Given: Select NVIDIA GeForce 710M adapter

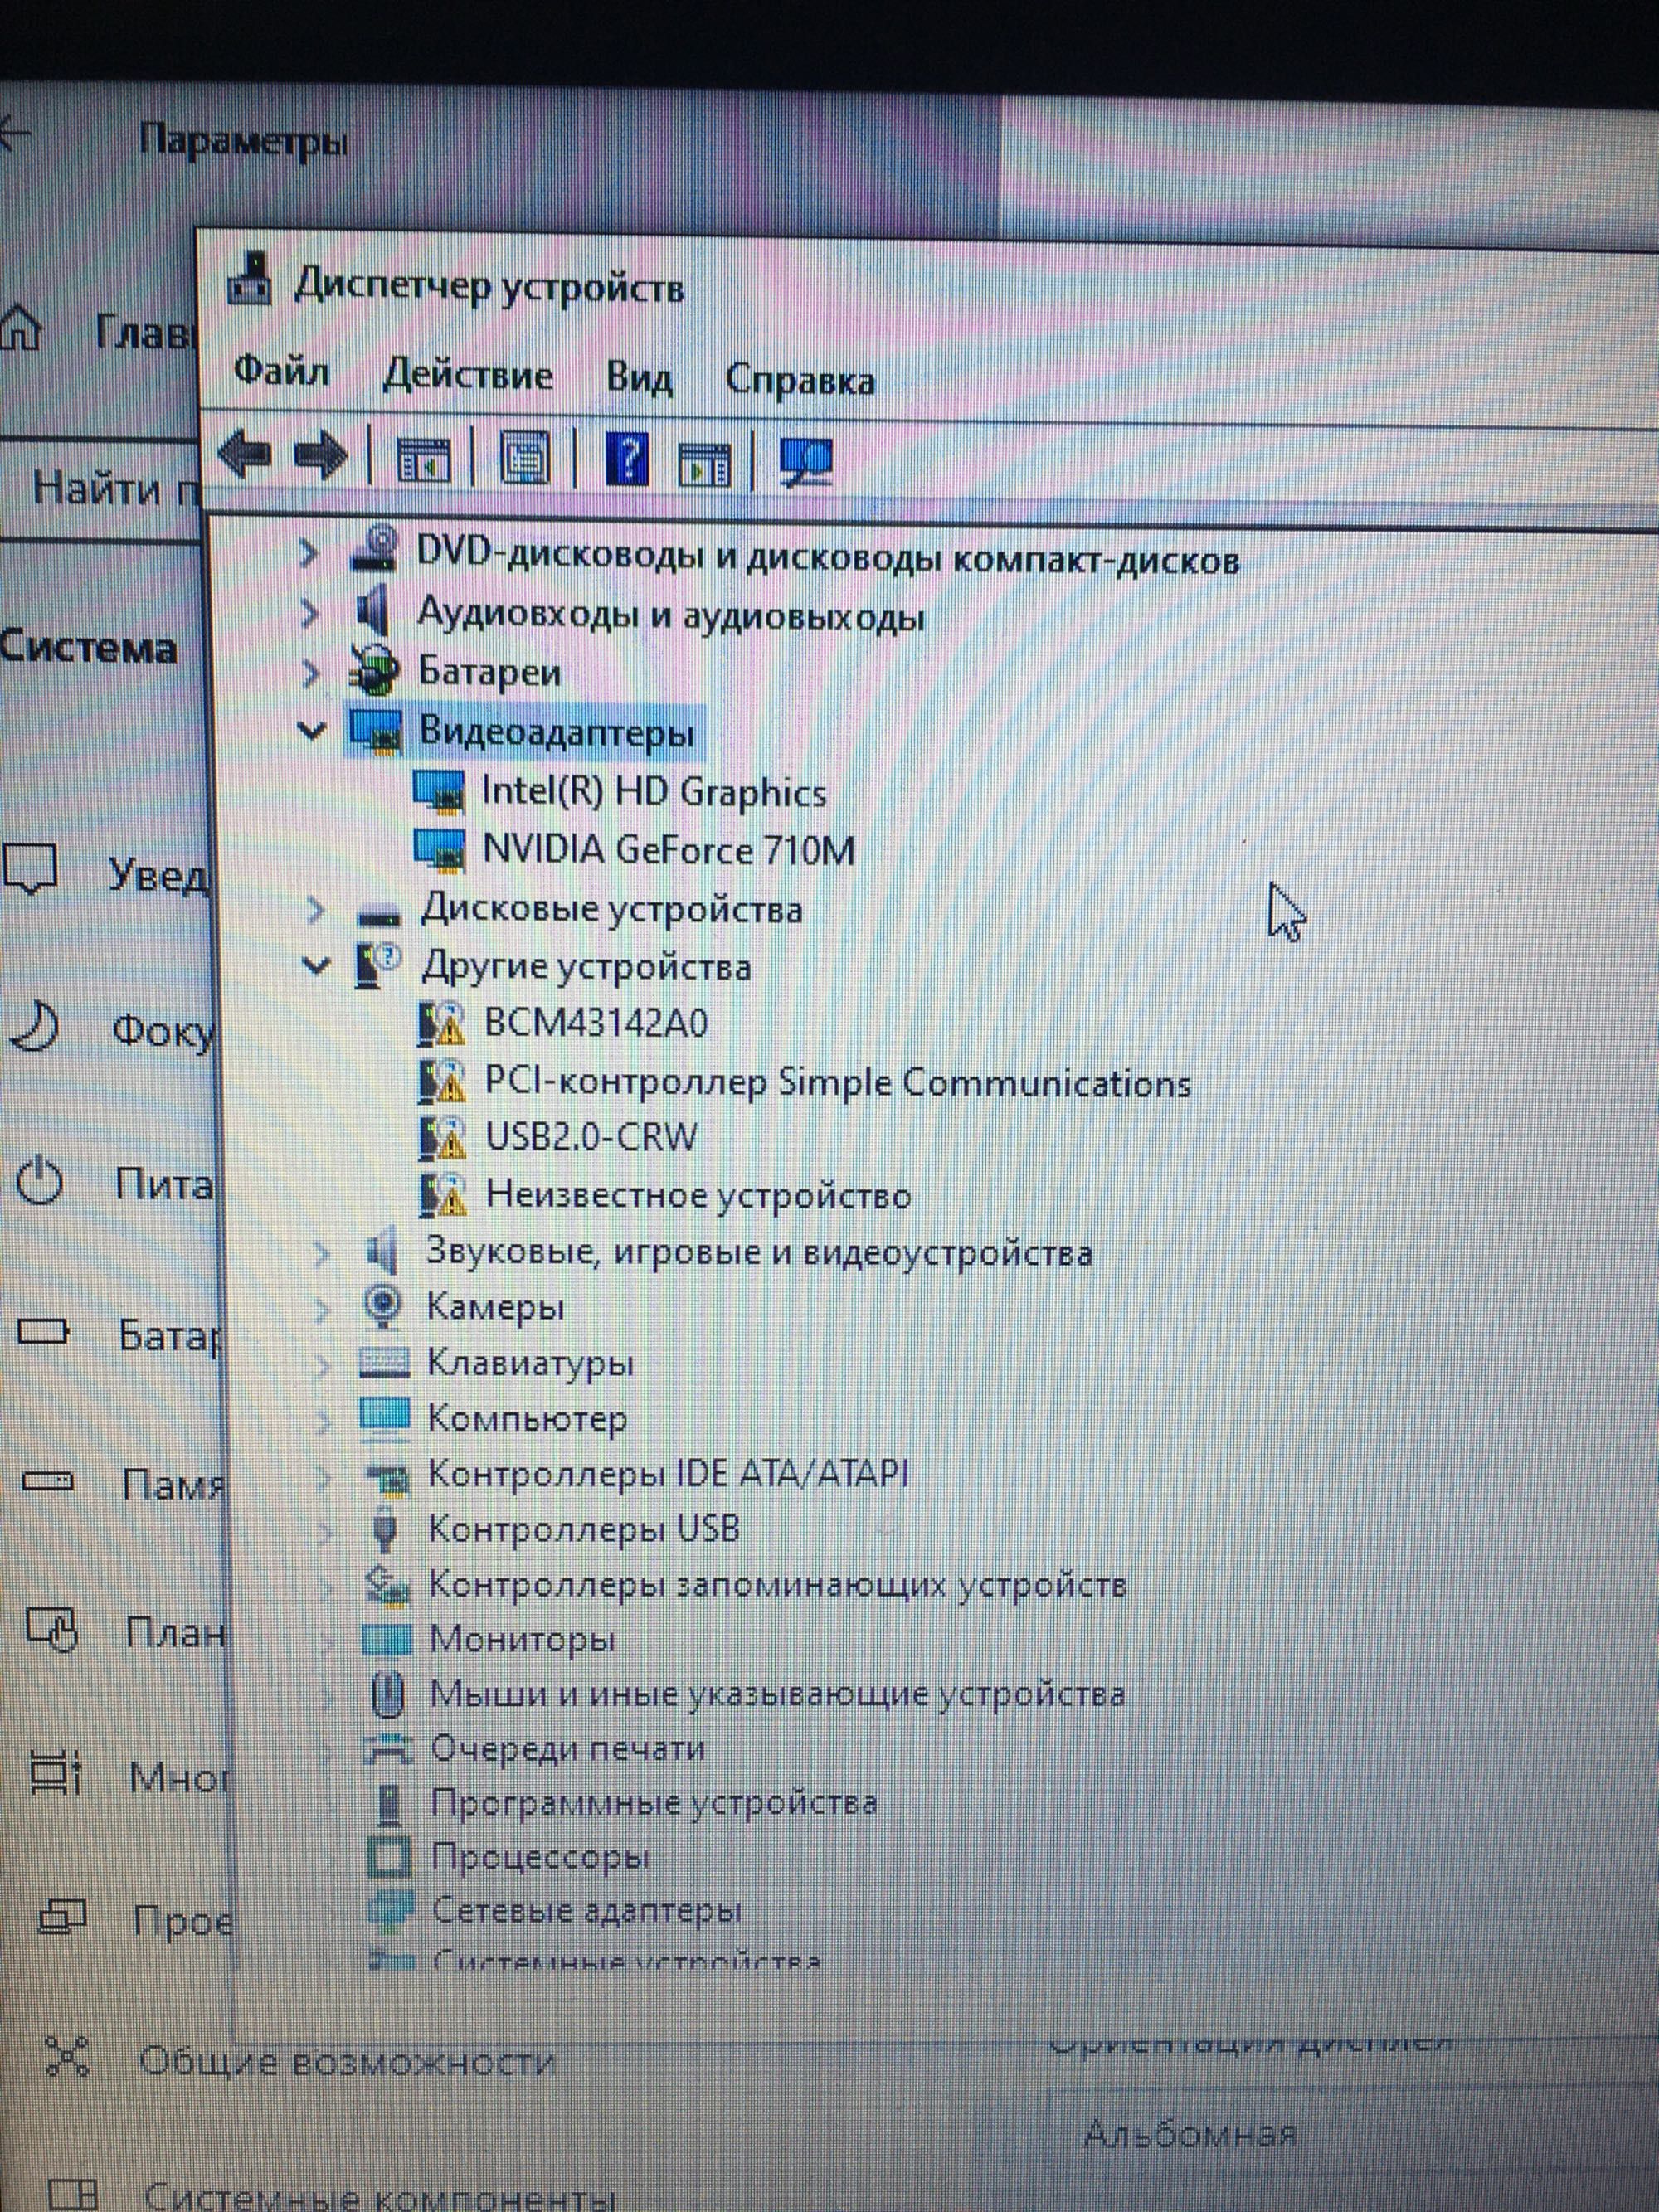Looking at the screenshot, I should point(669,850).
